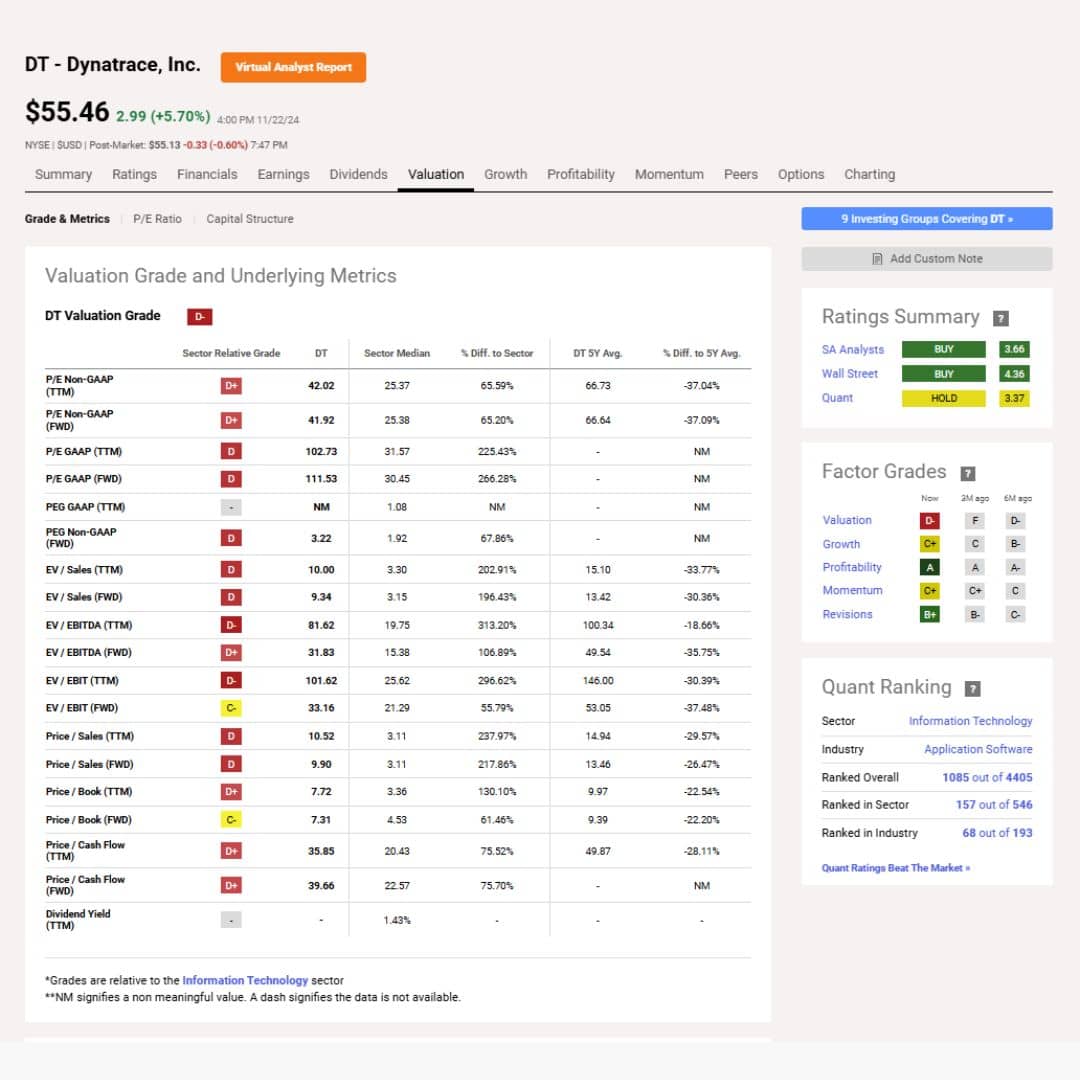1080x1080 pixels.
Task: Click the D+ grade badge for P/E Non-GAAP (TTM)
Action: [231, 386]
